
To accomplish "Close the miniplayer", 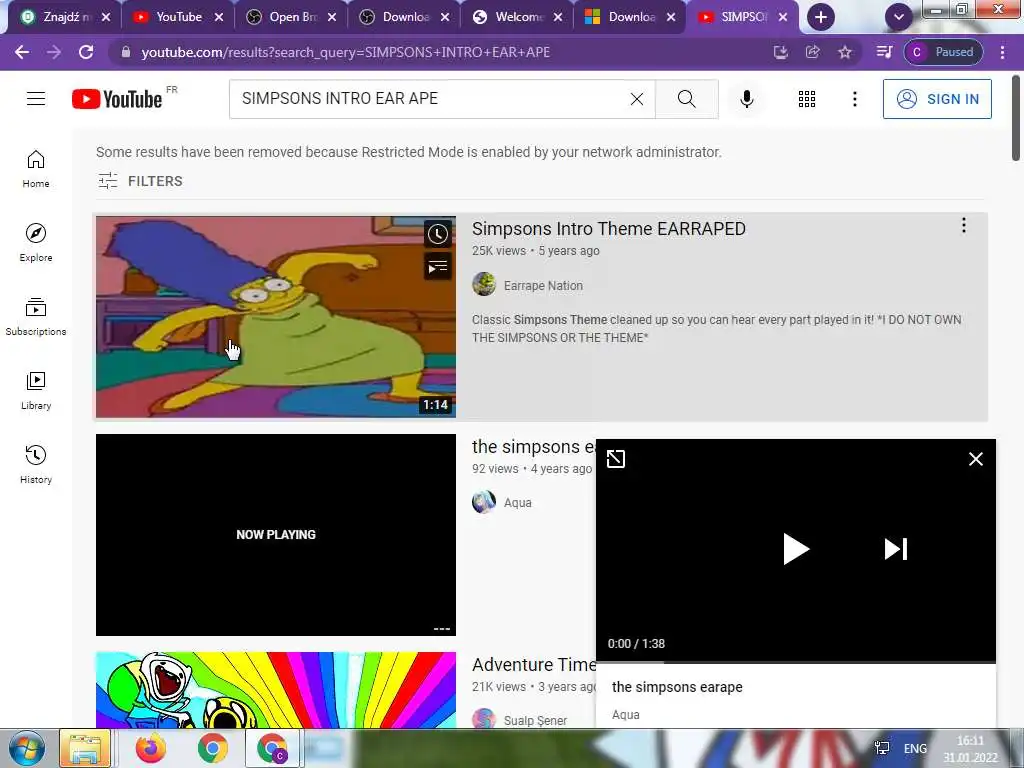I will click(976, 459).
